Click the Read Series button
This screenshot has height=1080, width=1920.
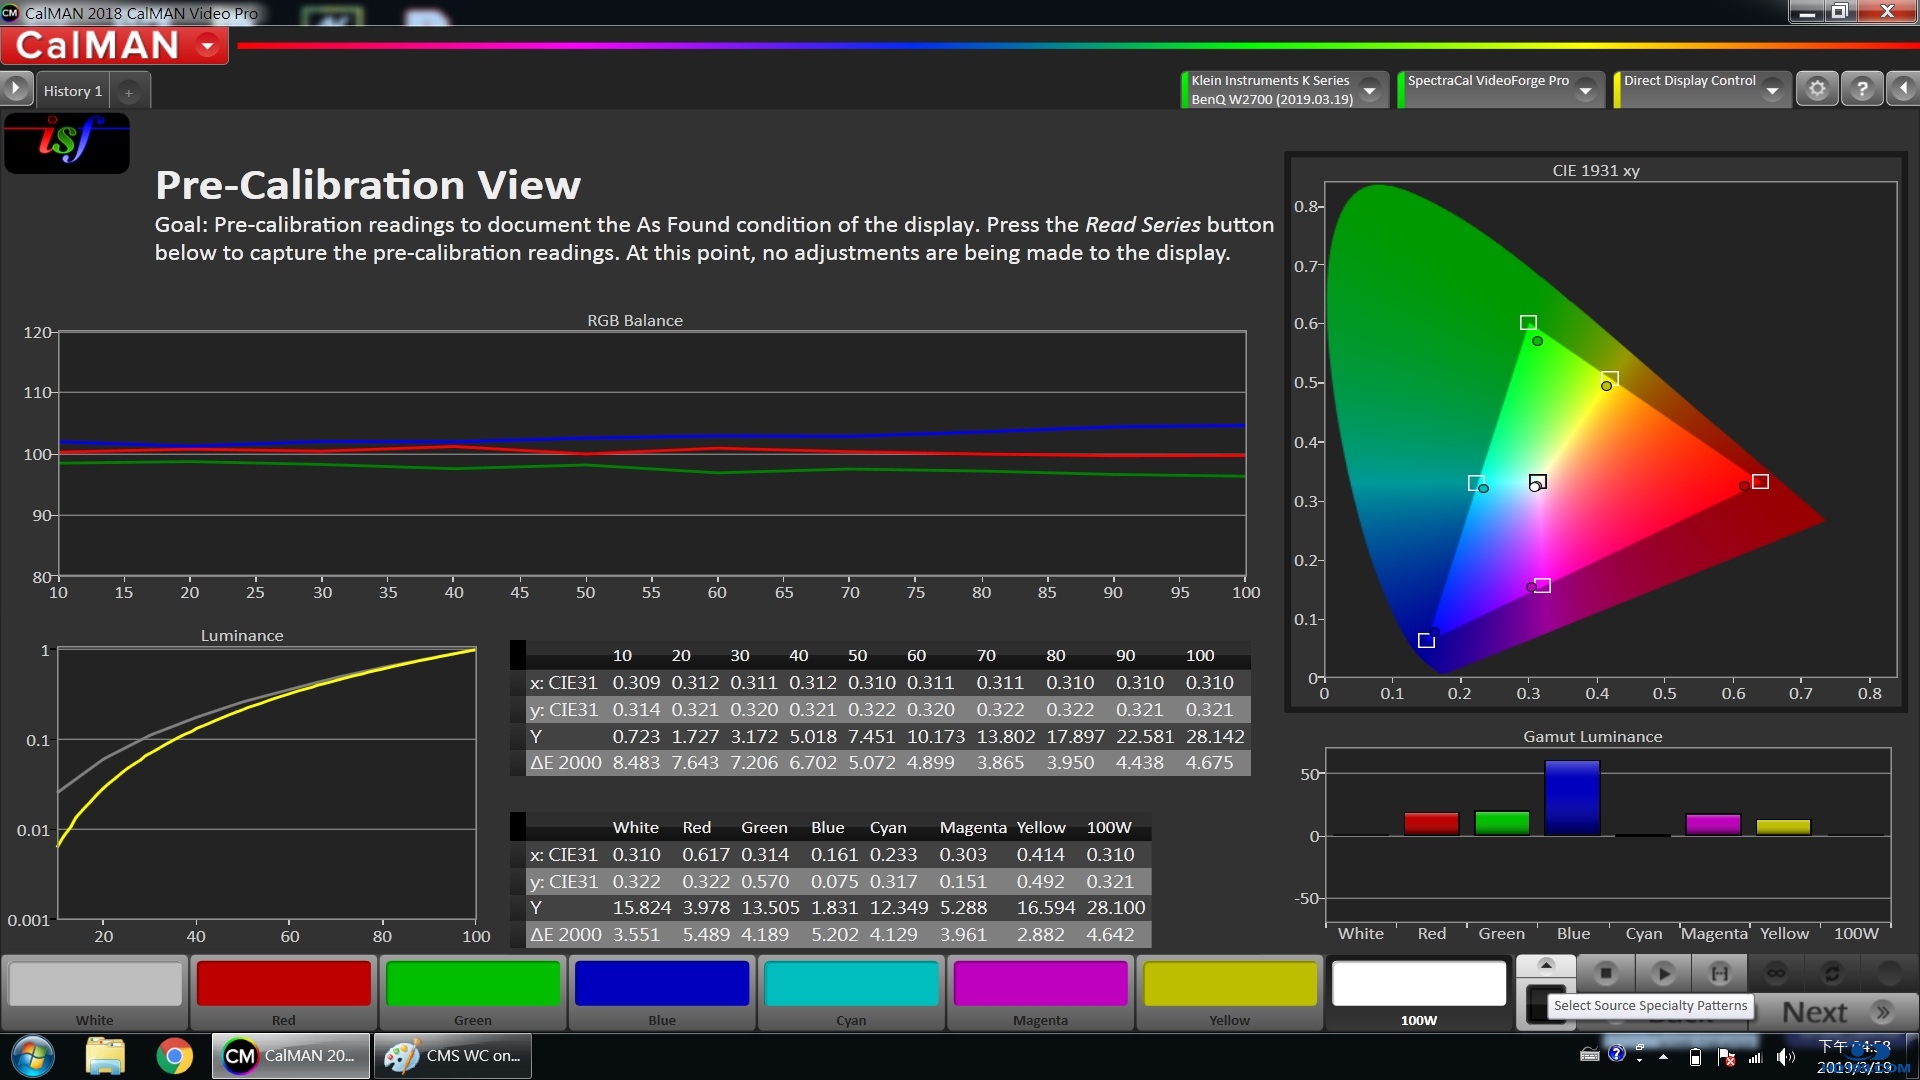pyautogui.click(x=1720, y=972)
